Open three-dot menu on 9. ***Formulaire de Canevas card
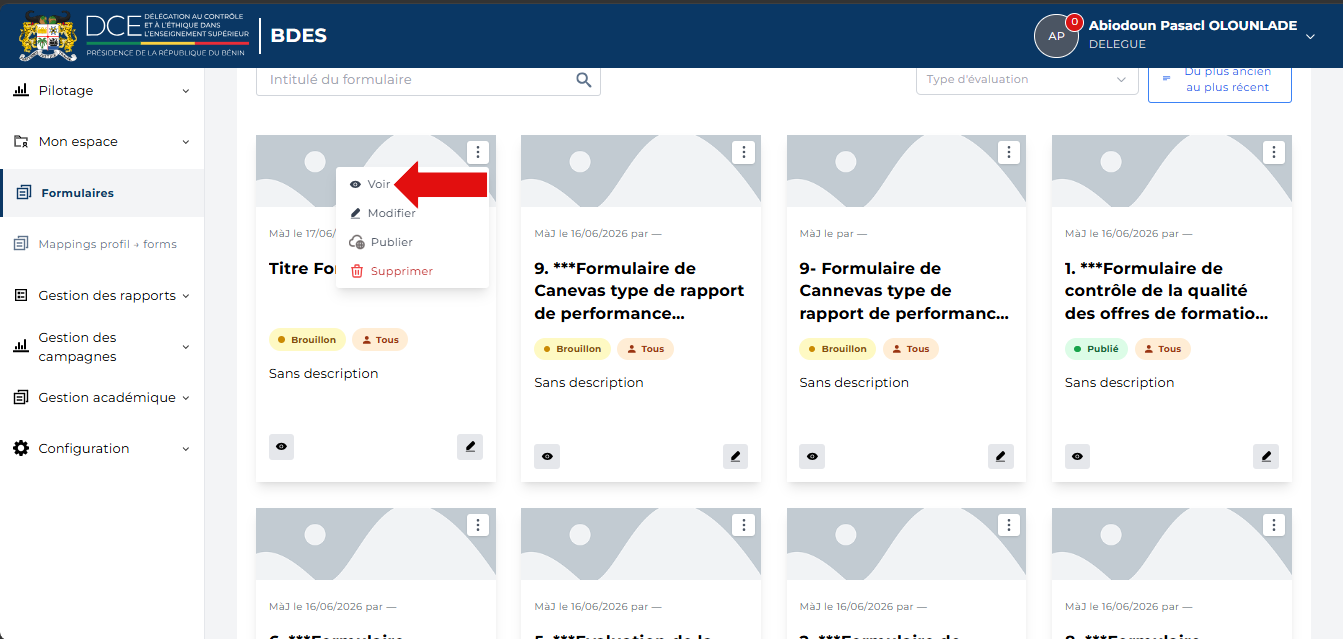Screen dimensions: 1343x639 click(x=743, y=152)
